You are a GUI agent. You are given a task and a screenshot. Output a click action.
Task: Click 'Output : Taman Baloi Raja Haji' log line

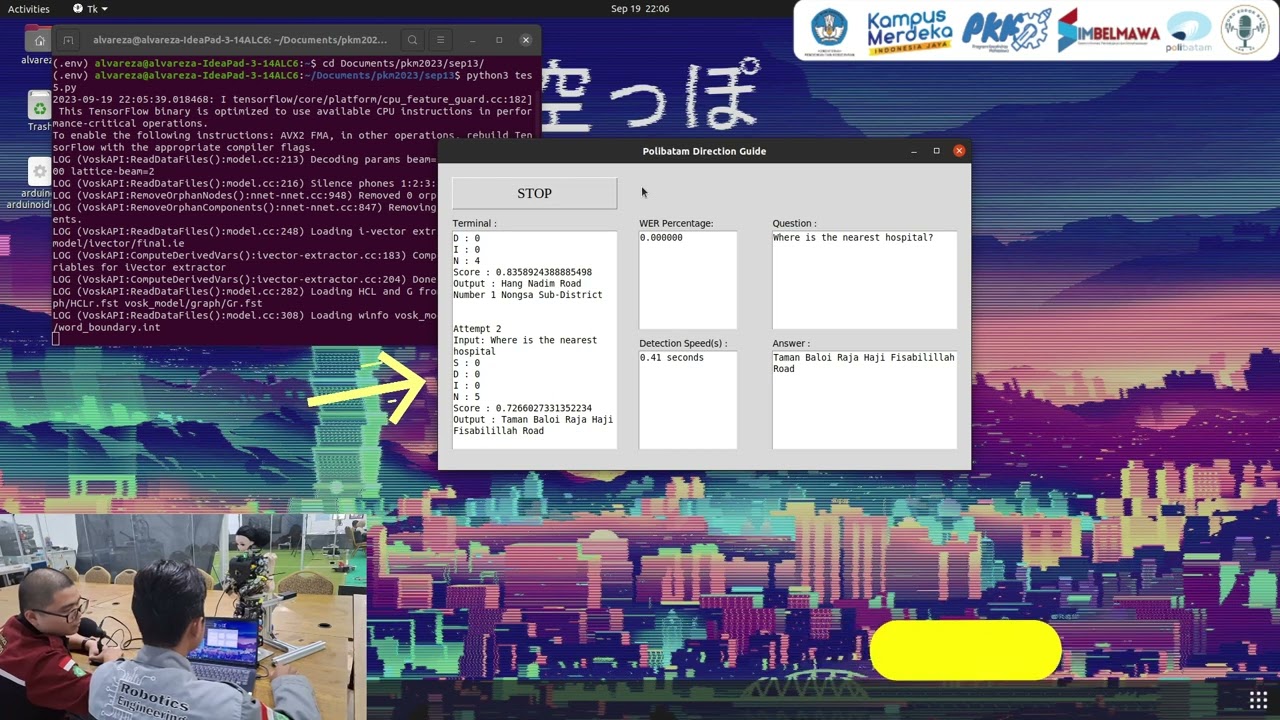pyautogui.click(x=533, y=420)
